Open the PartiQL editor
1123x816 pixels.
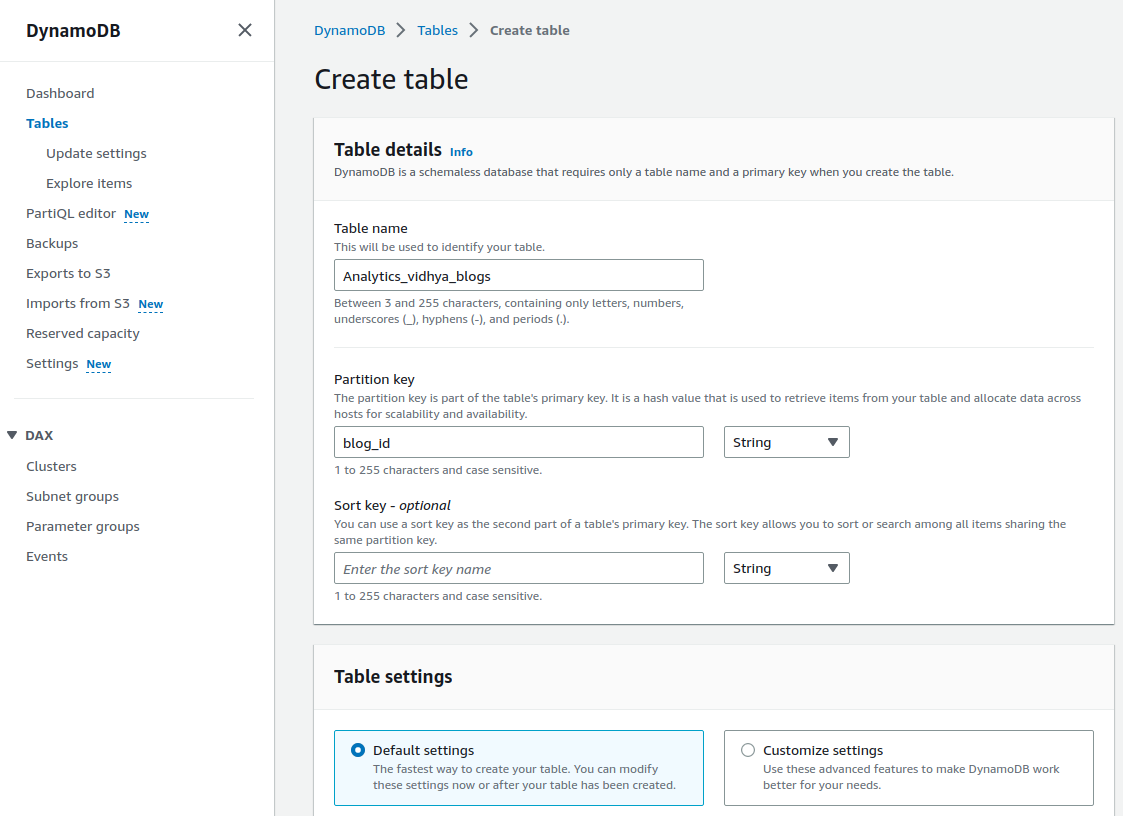click(71, 213)
